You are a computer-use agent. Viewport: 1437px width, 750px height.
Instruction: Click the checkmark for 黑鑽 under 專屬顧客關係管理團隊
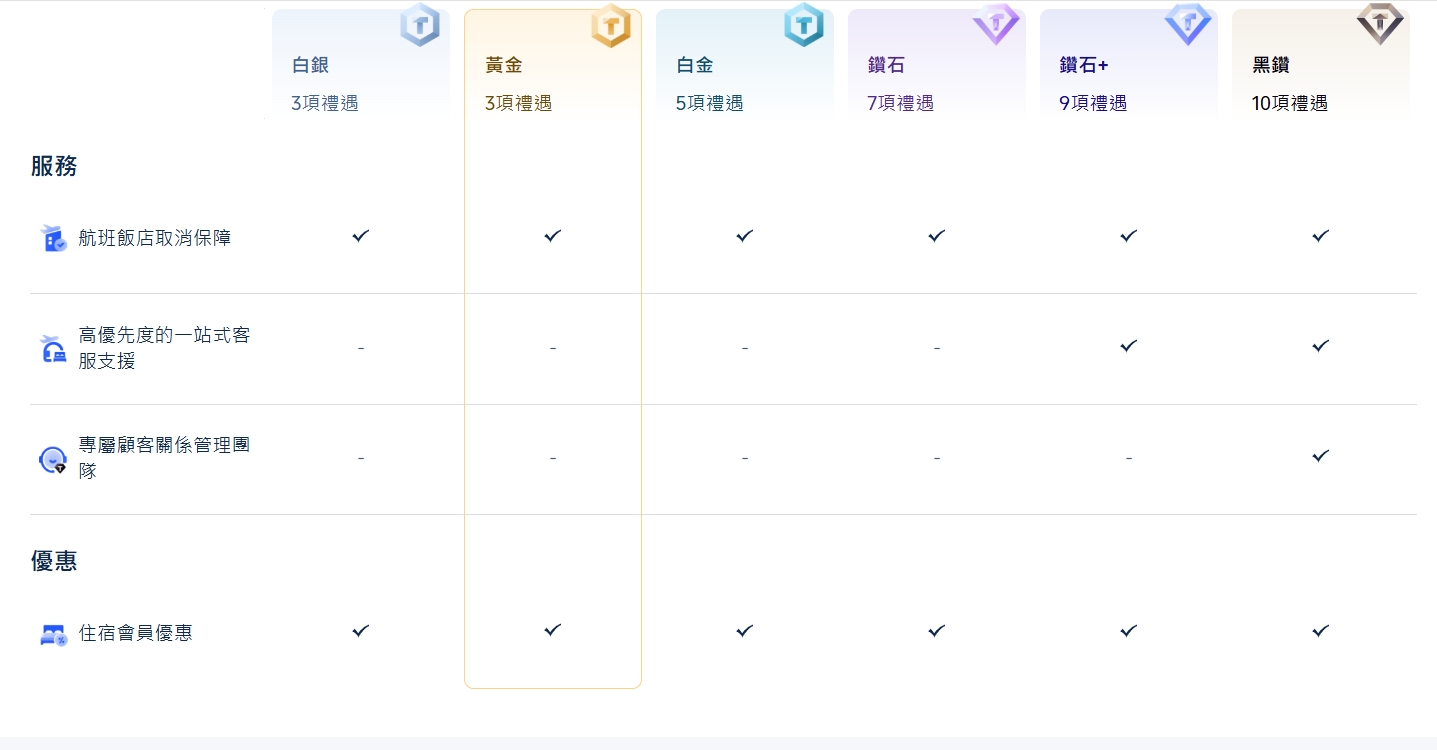[x=1320, y=456]
